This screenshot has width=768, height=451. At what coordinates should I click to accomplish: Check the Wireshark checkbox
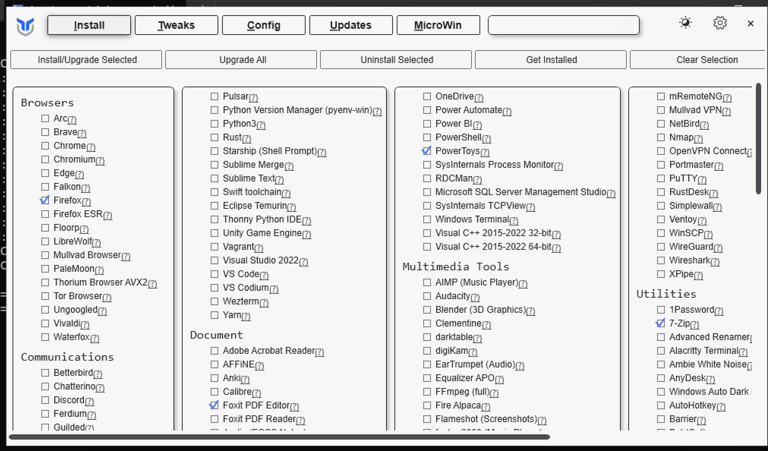click(660, 260)
